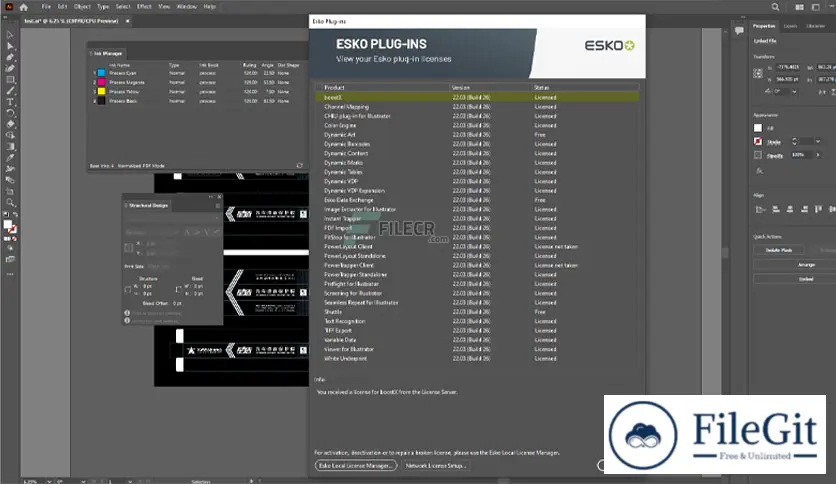Select the Rotate tool
Viewport: 836px width, 484px height.
coord(10,113)
